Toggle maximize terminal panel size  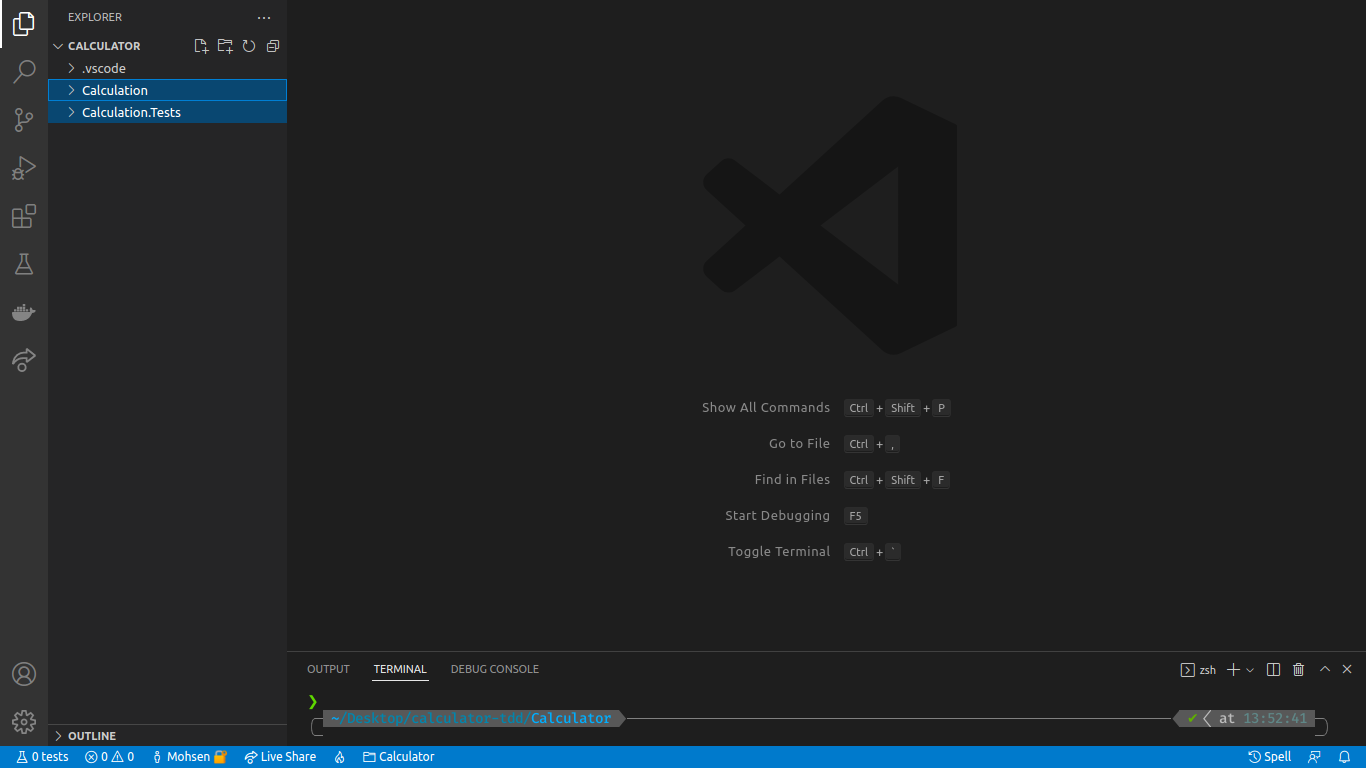(1325, 670)
